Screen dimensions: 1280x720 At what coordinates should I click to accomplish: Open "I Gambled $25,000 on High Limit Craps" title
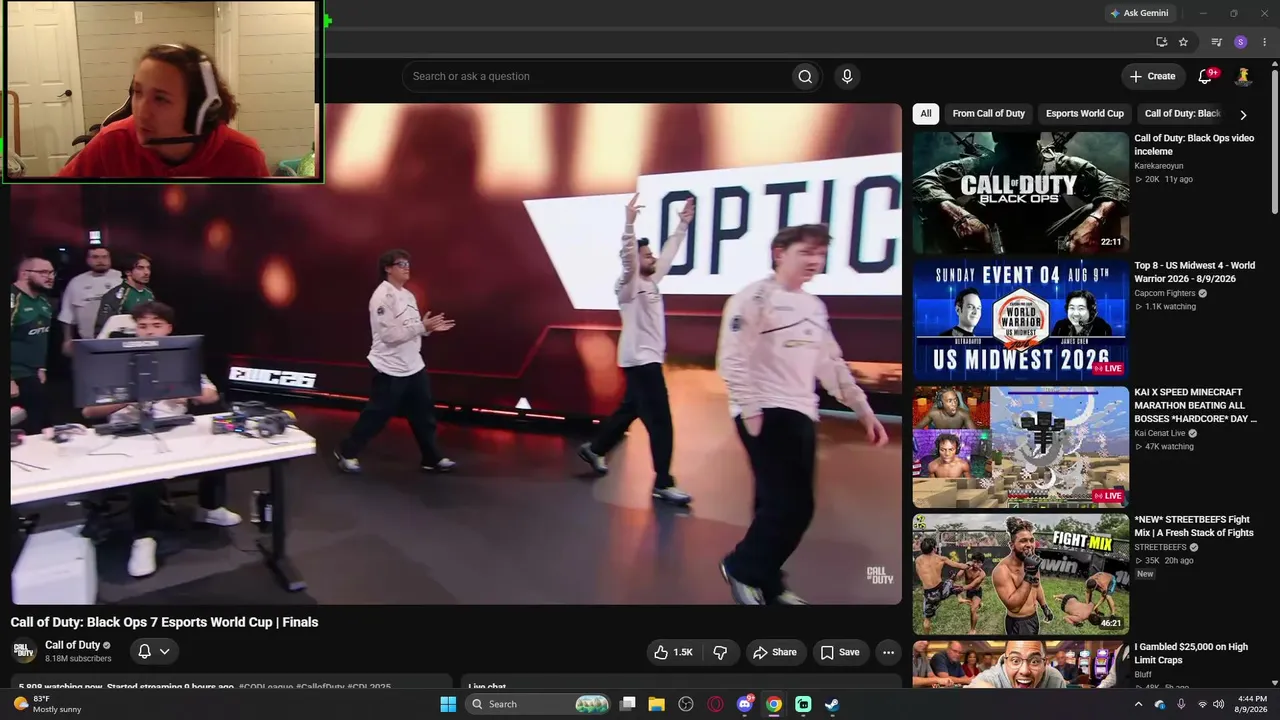1191,653
